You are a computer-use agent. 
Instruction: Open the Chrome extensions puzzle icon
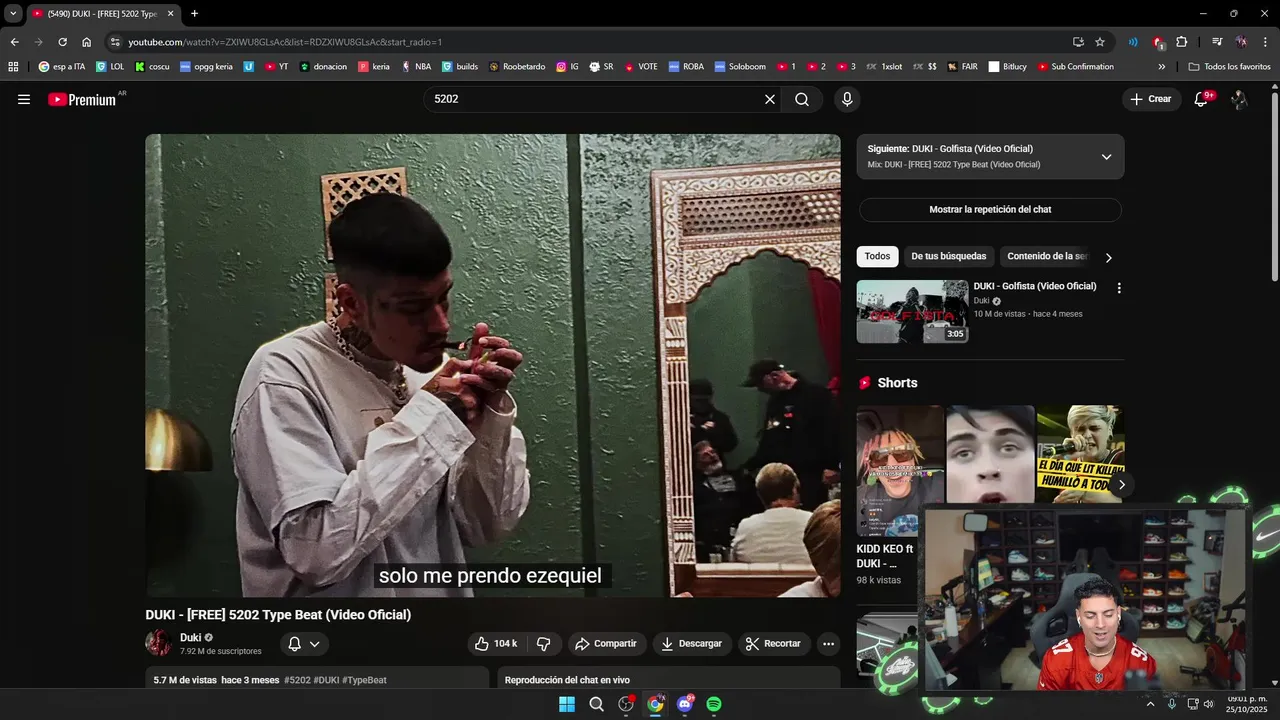[1182, 42]
